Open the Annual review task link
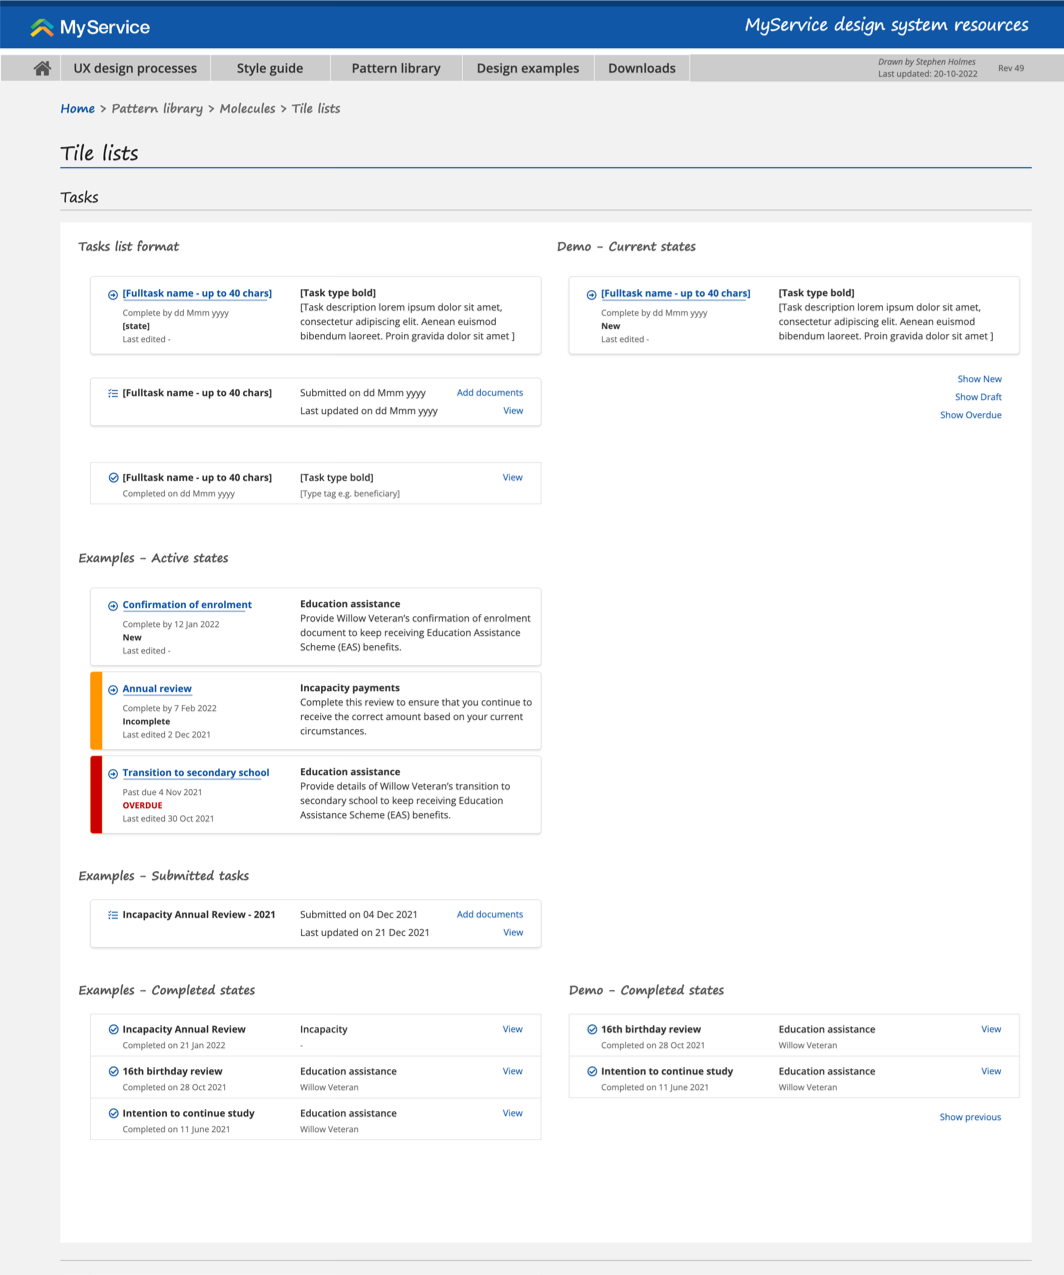 pos(157,689)
